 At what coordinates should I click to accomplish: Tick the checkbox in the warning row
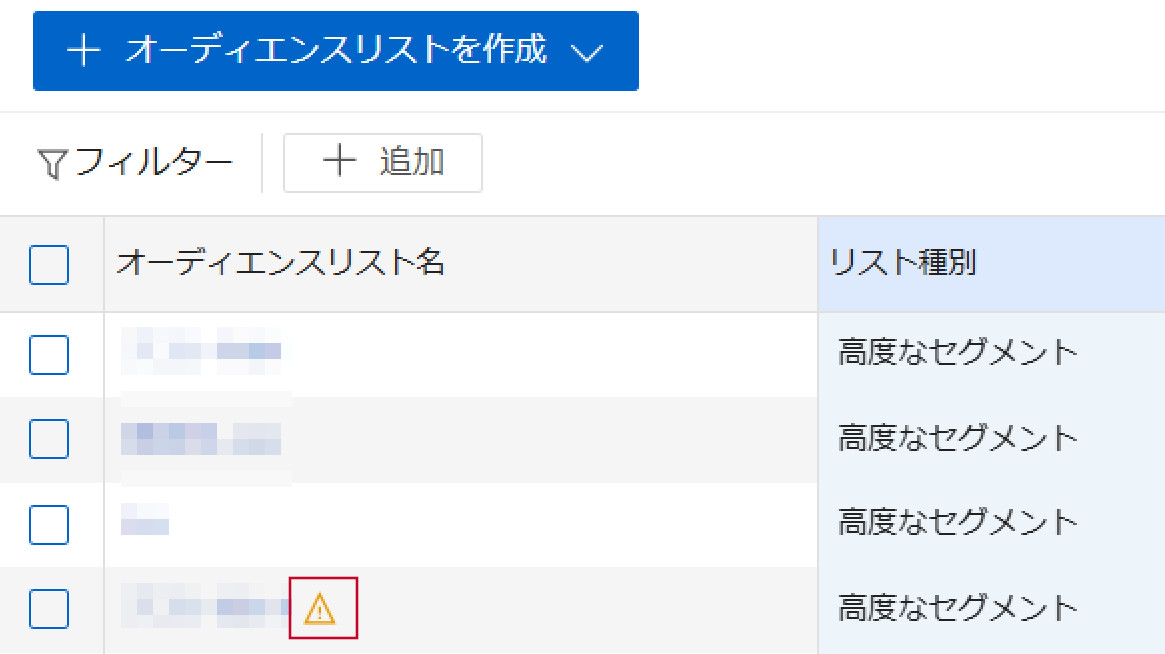[x=49, y=609]
